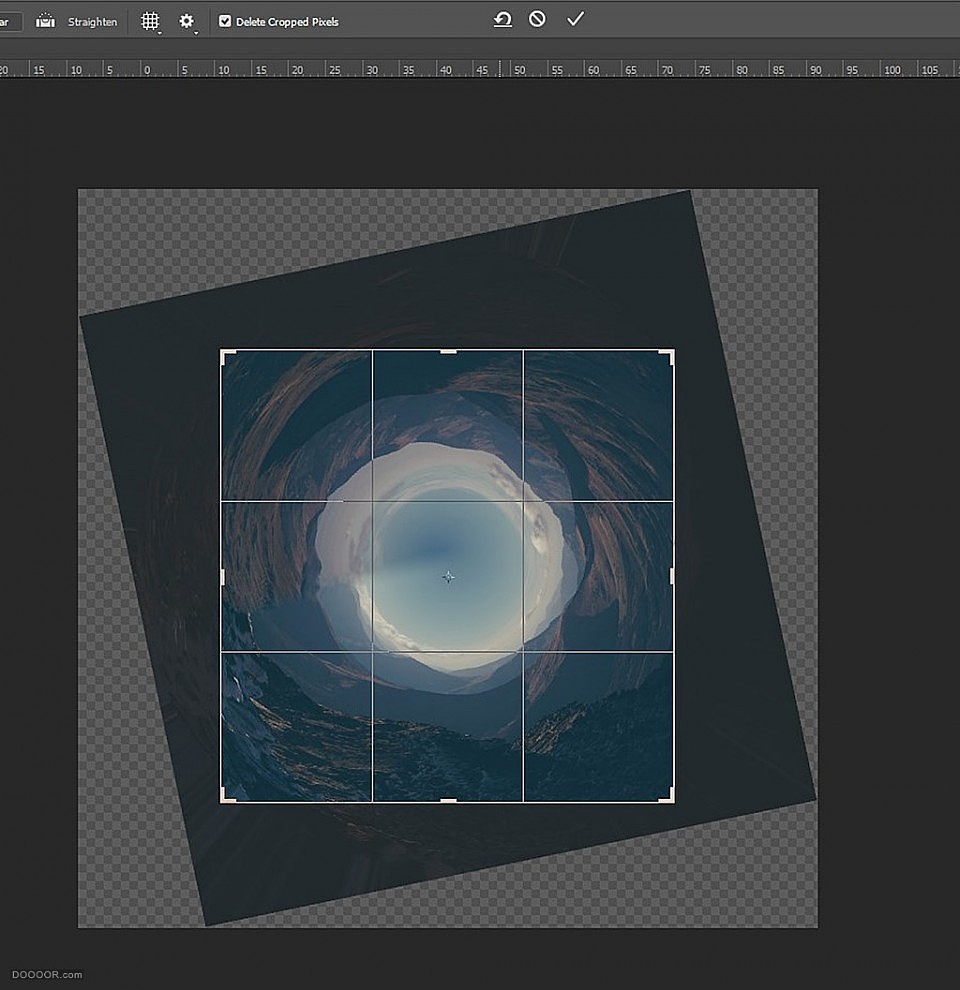Commit the crop with the checkmark icon
Screen dimensions: 960x990
click(x=575, y=19)
